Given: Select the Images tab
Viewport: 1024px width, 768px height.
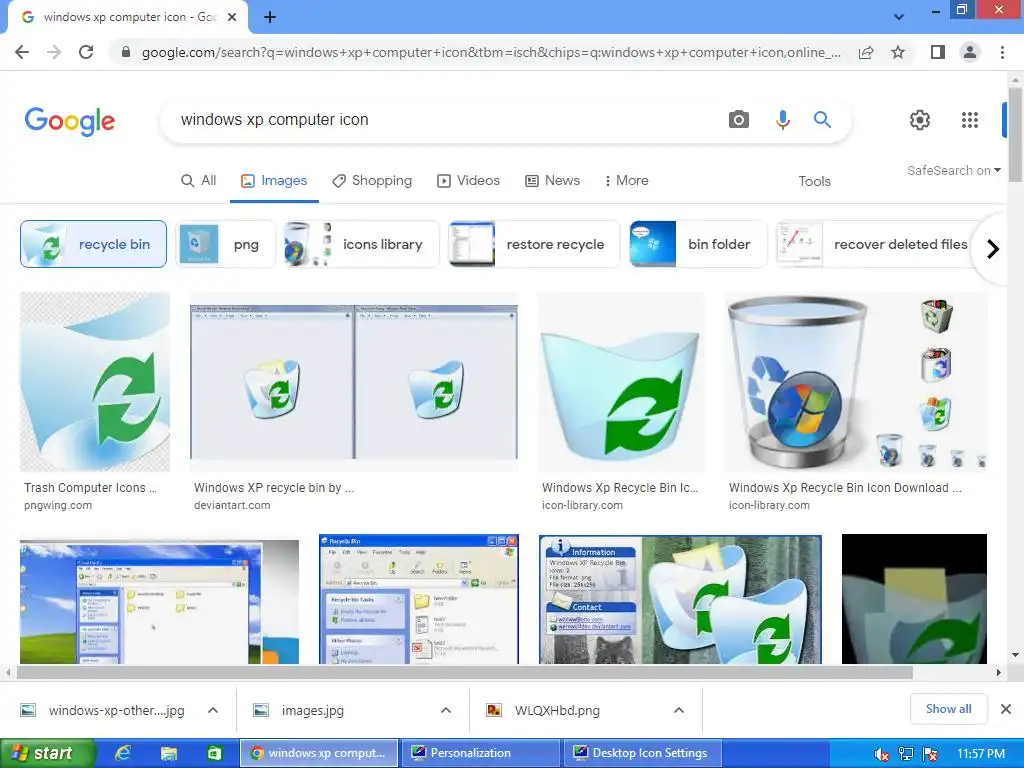Looking at the screenshot, I should point(274,181).
